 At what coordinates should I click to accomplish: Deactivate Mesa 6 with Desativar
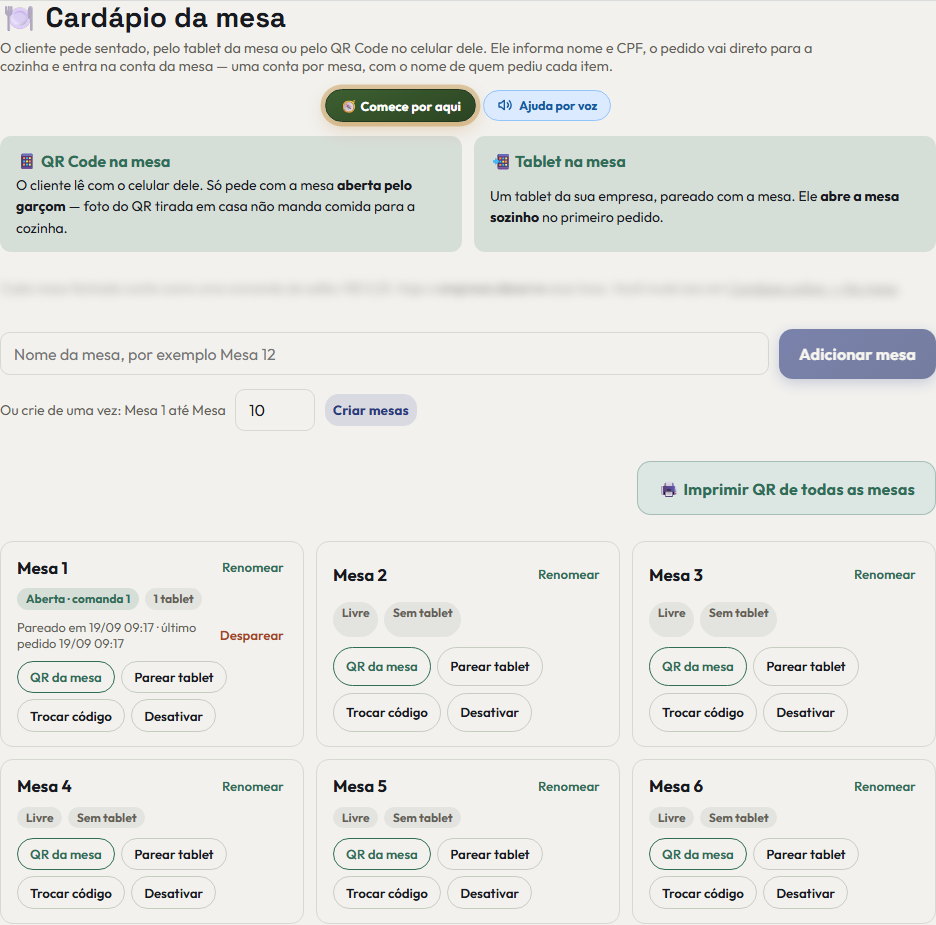click(x=805, y=893)
